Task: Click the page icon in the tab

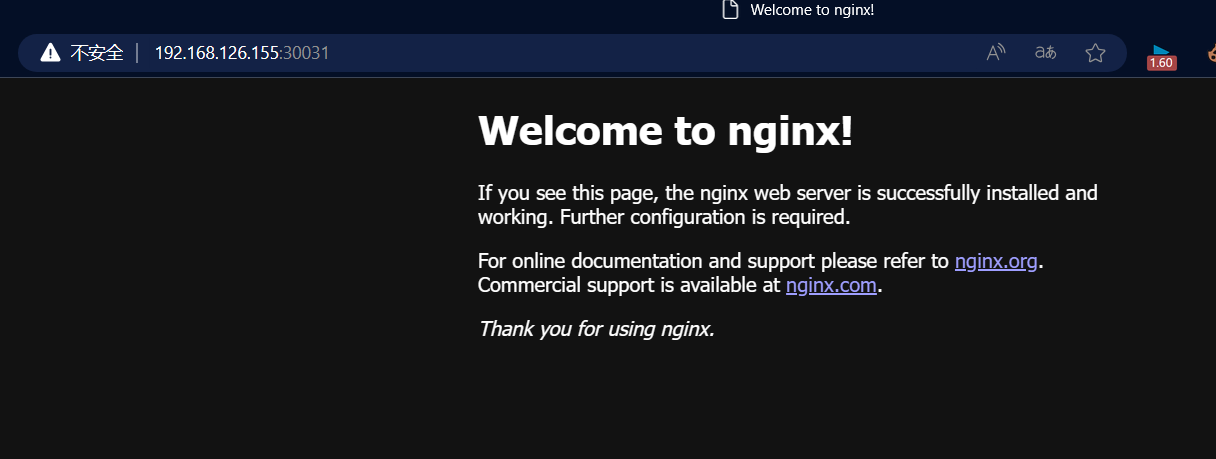Action: pyautogui.click(x=730, y=10)
